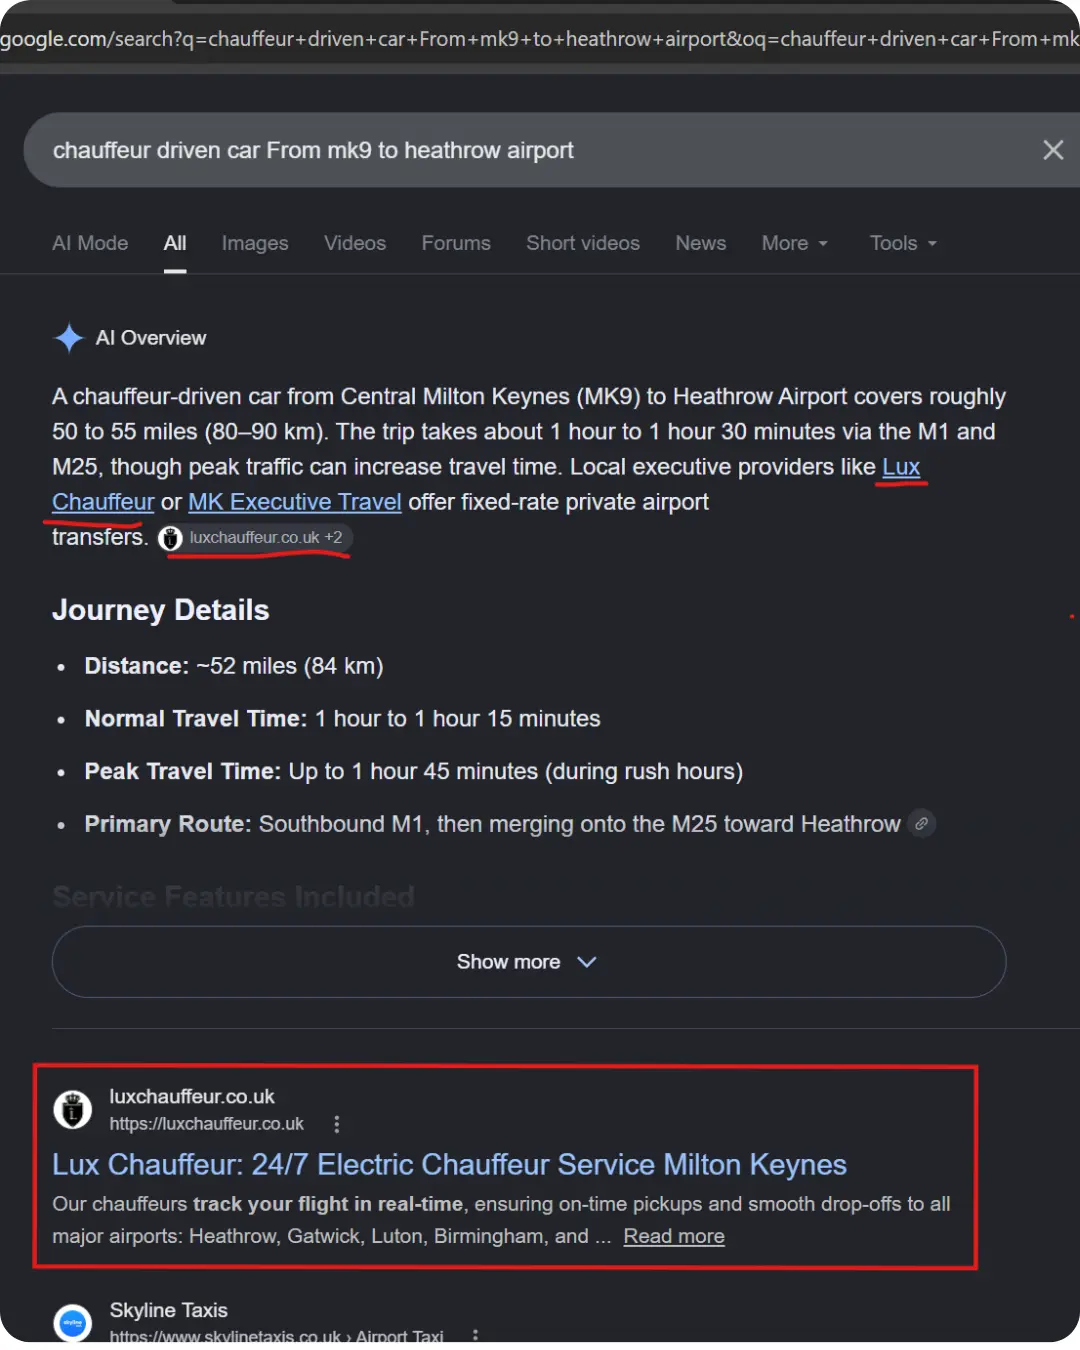Switch to News tab
This screenshot has width=1080, height=1350.
pos(701,243)
